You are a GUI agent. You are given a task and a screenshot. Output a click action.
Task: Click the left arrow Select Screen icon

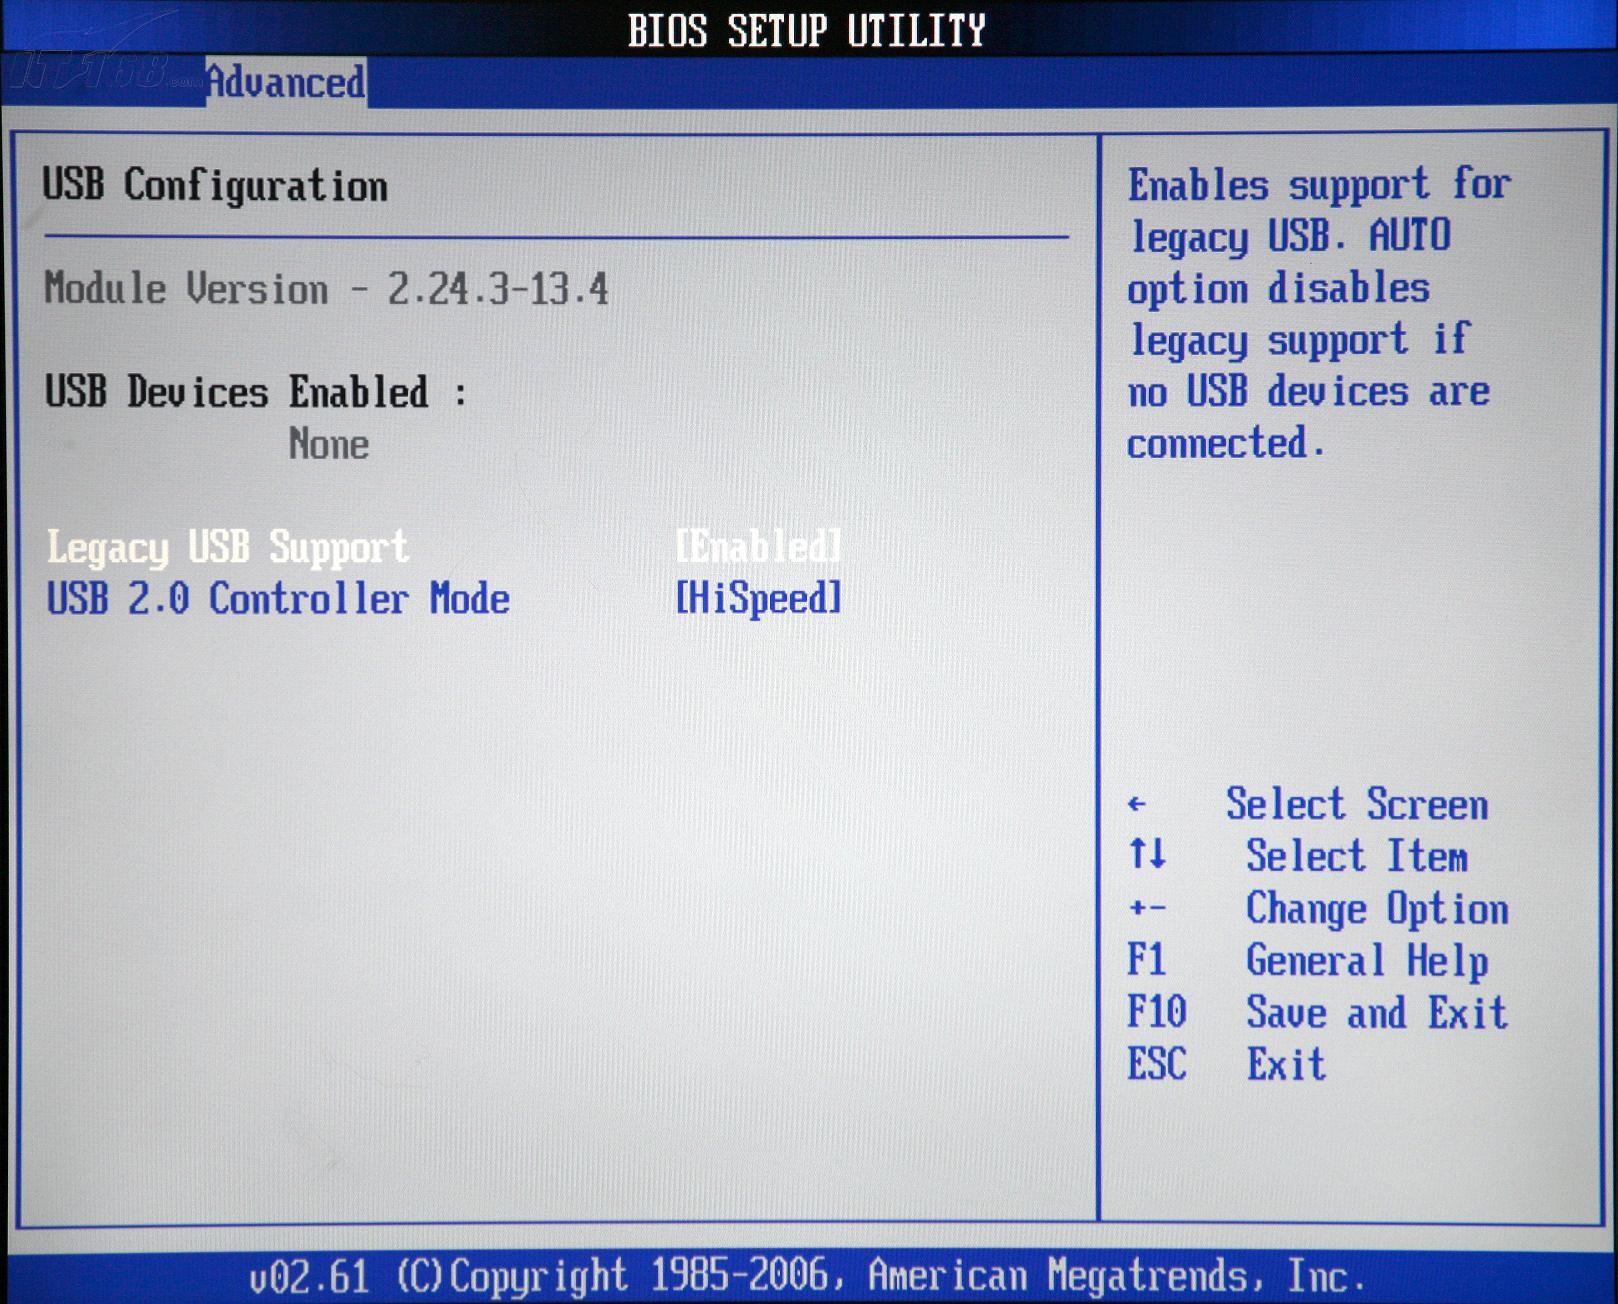1136,805
